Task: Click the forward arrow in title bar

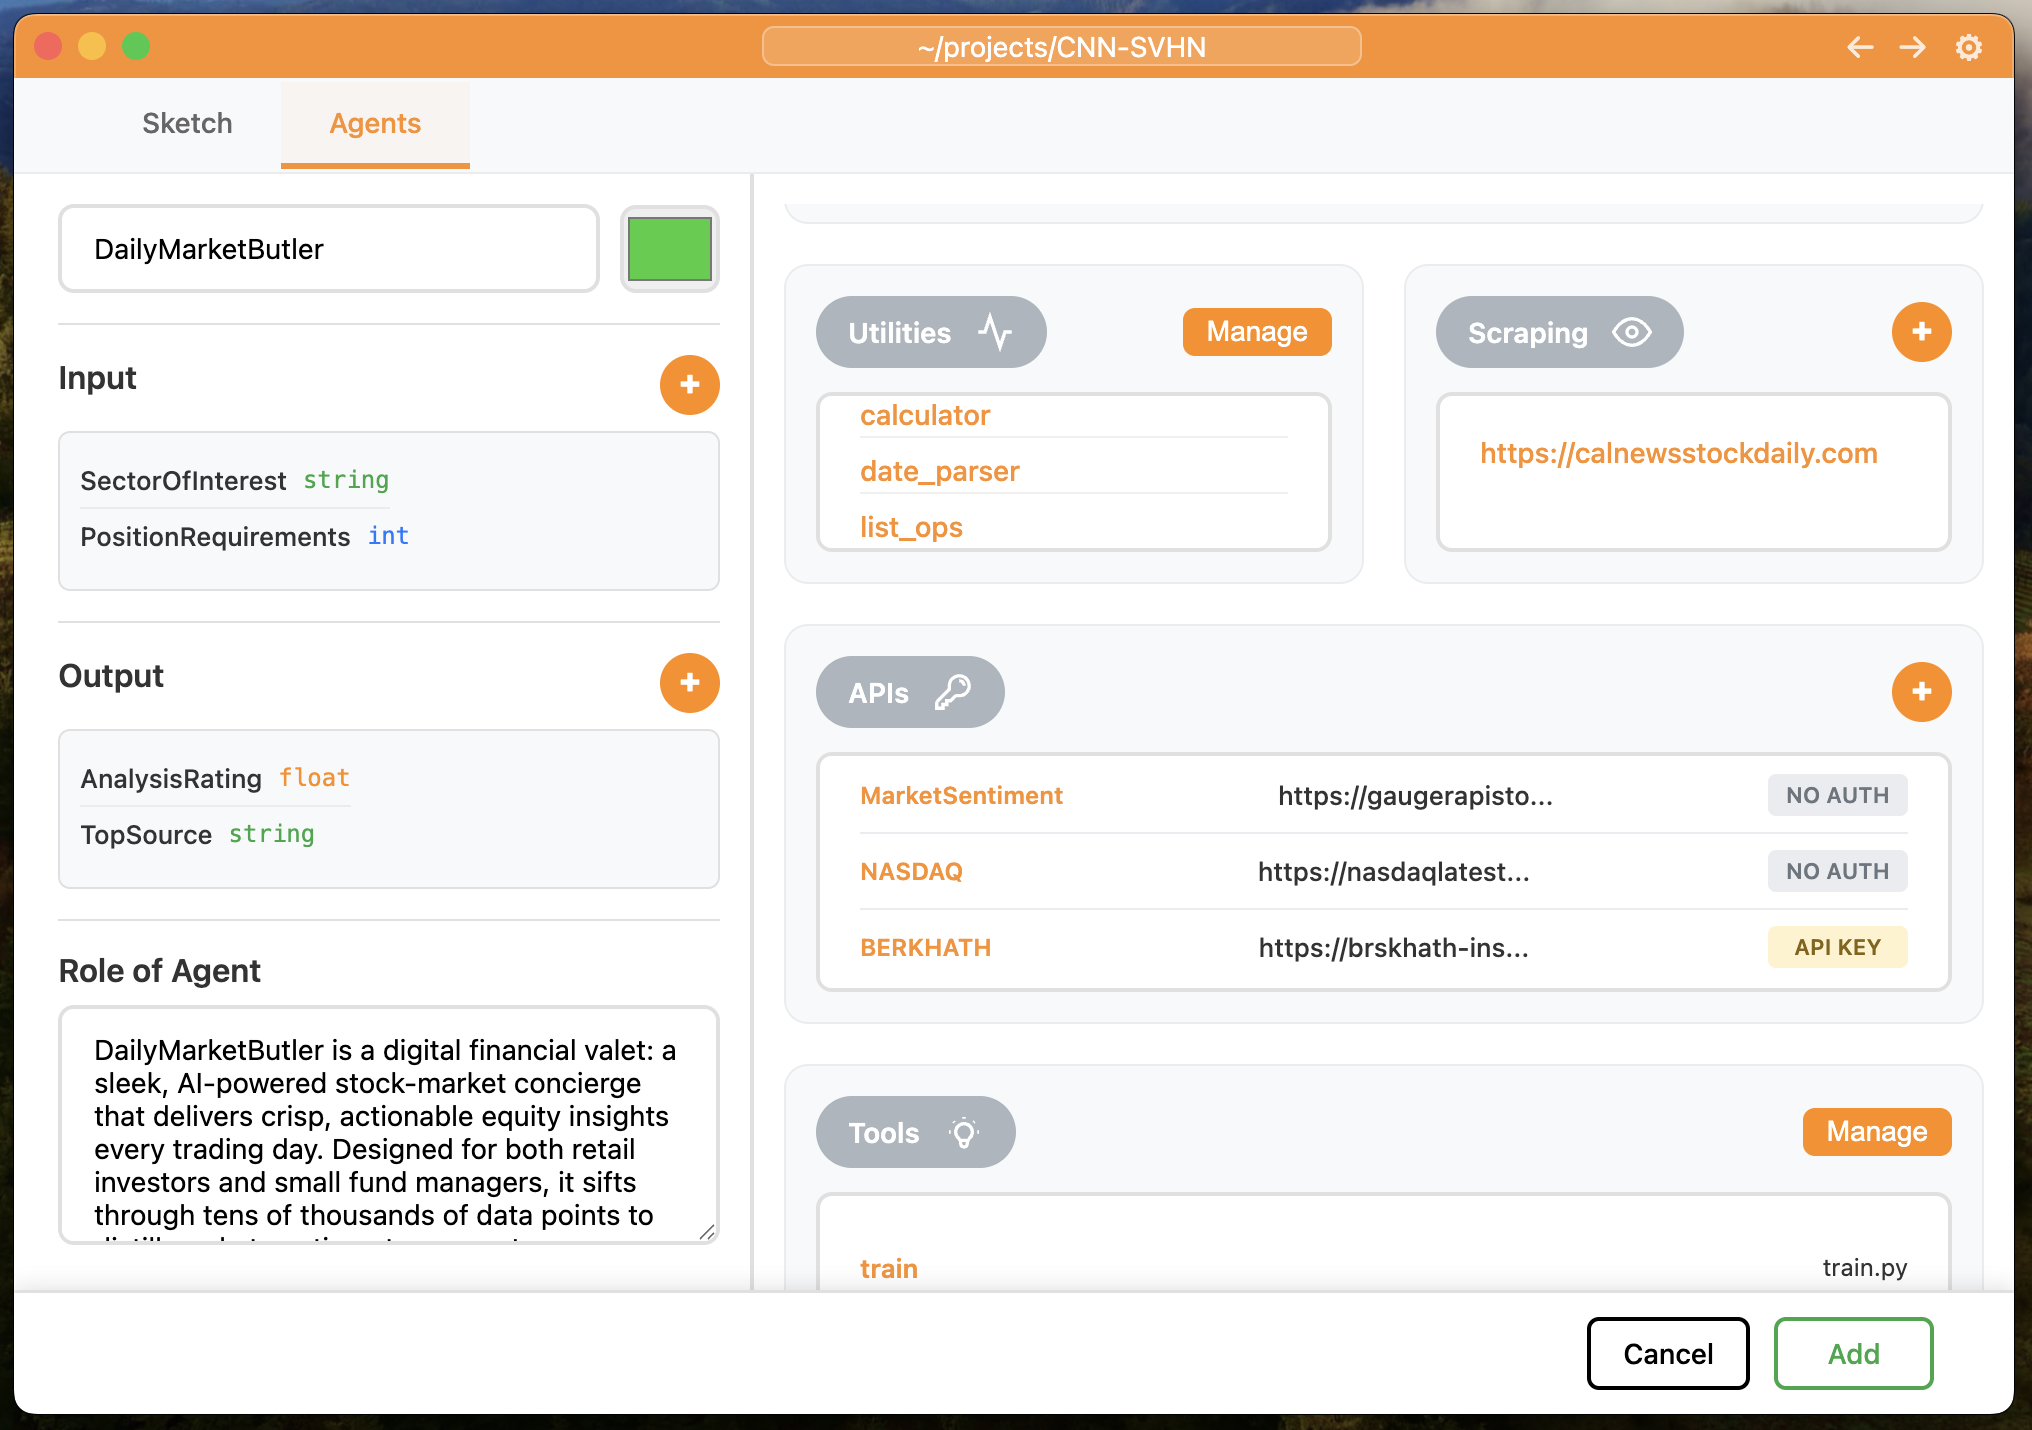Action: (x=1912, y=47)
